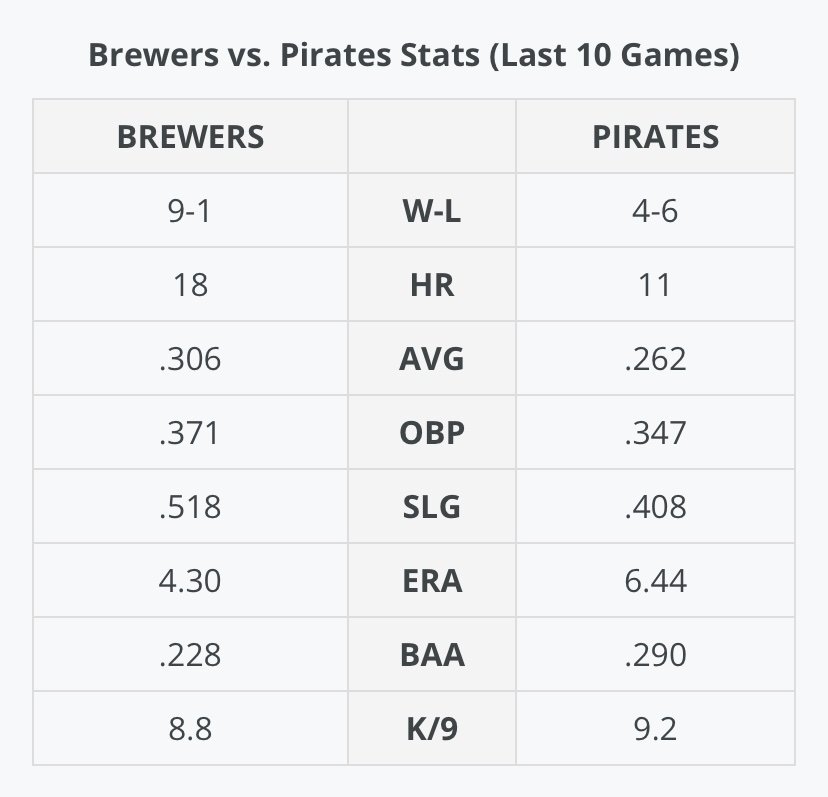Select the AVG row label
This screenshot has width=828, height=797.
(x=431, y=358)
